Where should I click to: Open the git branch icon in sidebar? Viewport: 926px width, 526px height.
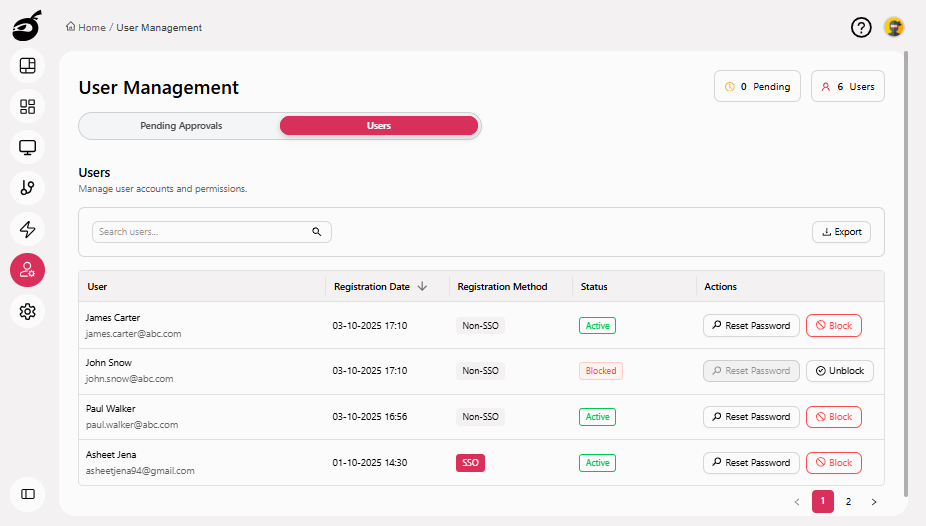27,188
